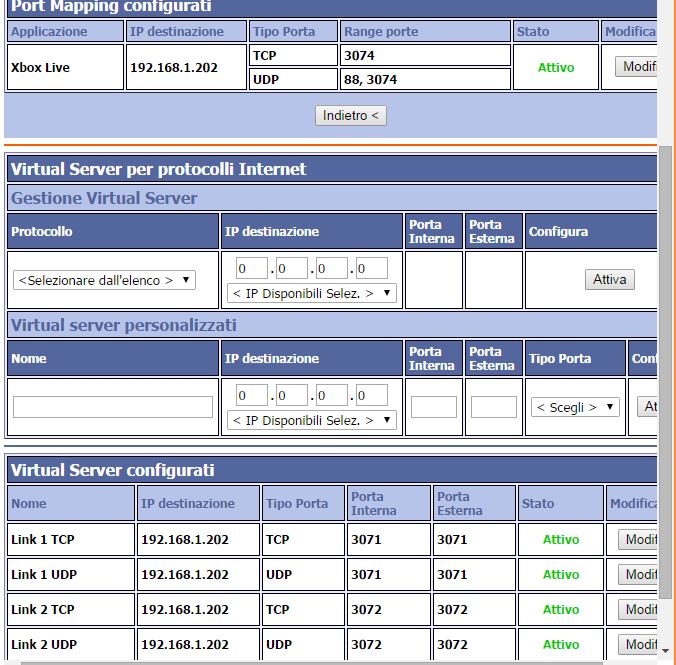
Task: Focus first IP octet in Virtual server personalizzati
Action: (x=252, y=395)
